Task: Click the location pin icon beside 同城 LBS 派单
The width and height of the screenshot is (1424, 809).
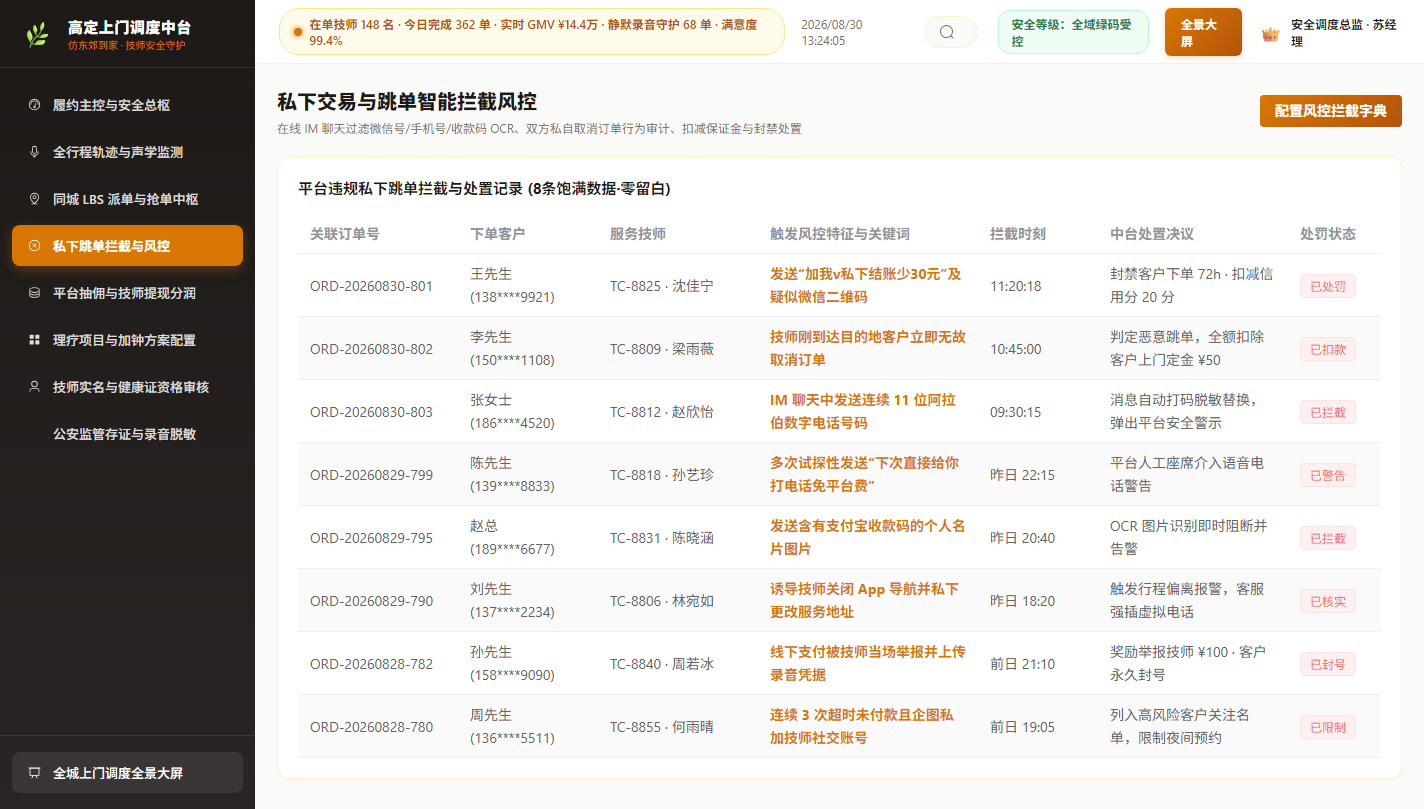Action: [34, 199]
